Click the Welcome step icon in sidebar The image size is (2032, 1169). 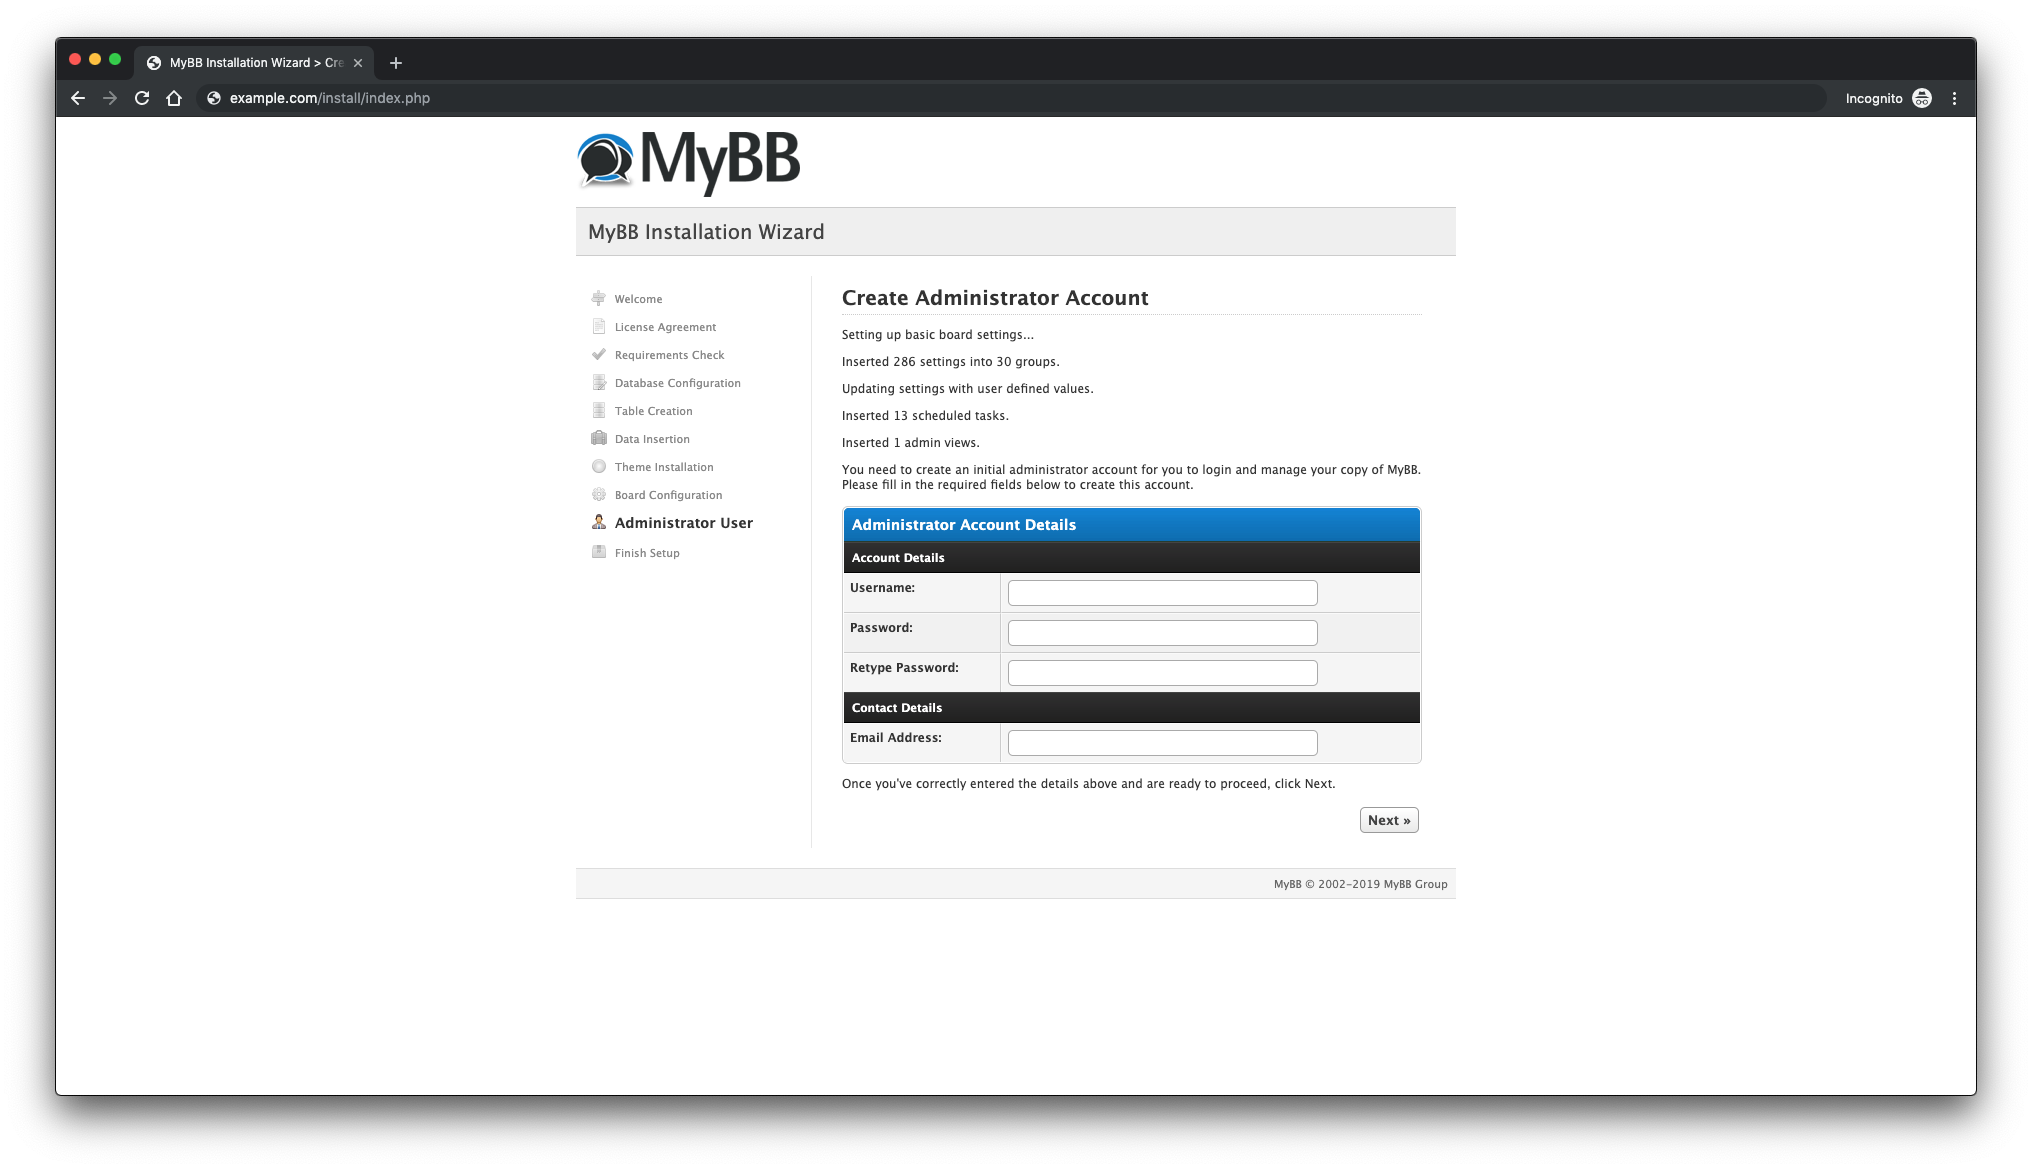tap(597, 297)
